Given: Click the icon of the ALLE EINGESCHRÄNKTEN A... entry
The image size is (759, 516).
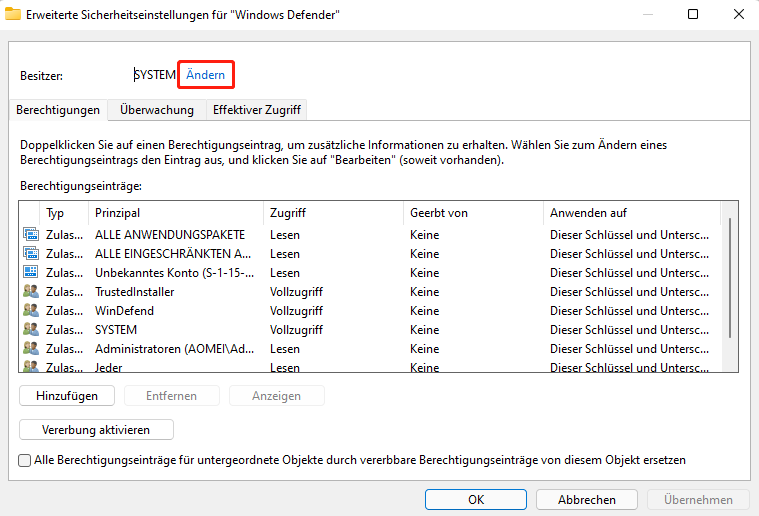Looking at the screenshot, I should coord(31,254).
